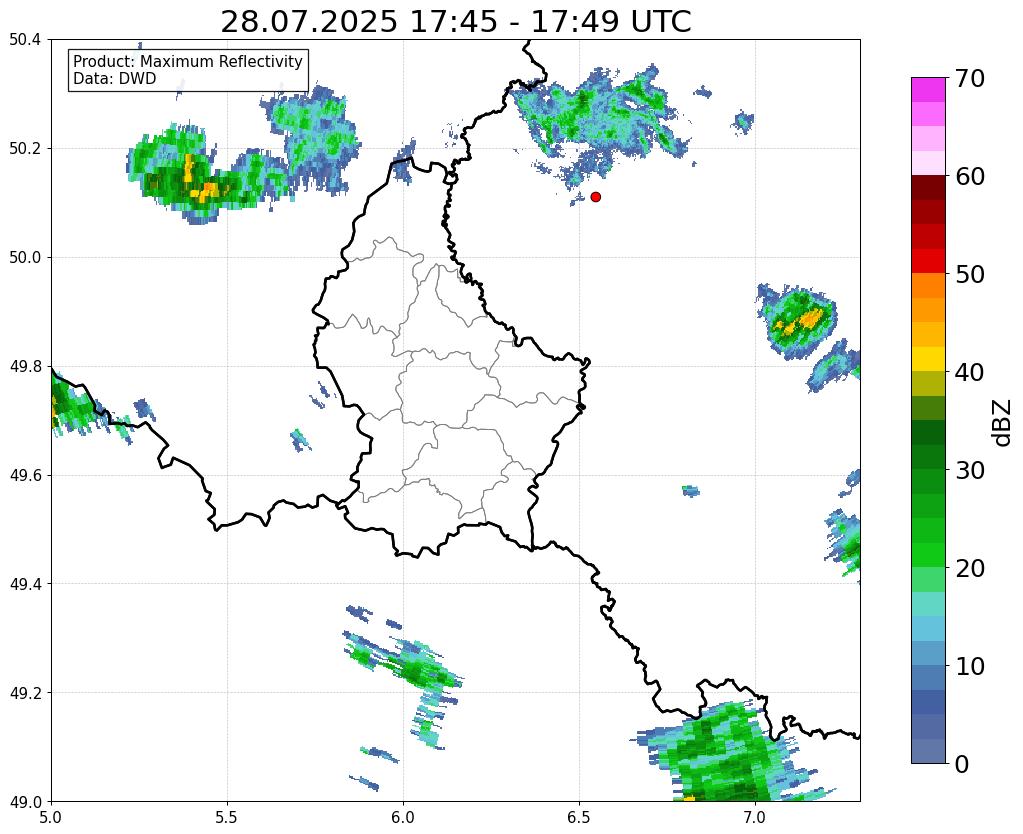The height and width of the screenshot is (834, 1023).
Task: Click the magenta top color of the colorbar
Action: [928, 89]
